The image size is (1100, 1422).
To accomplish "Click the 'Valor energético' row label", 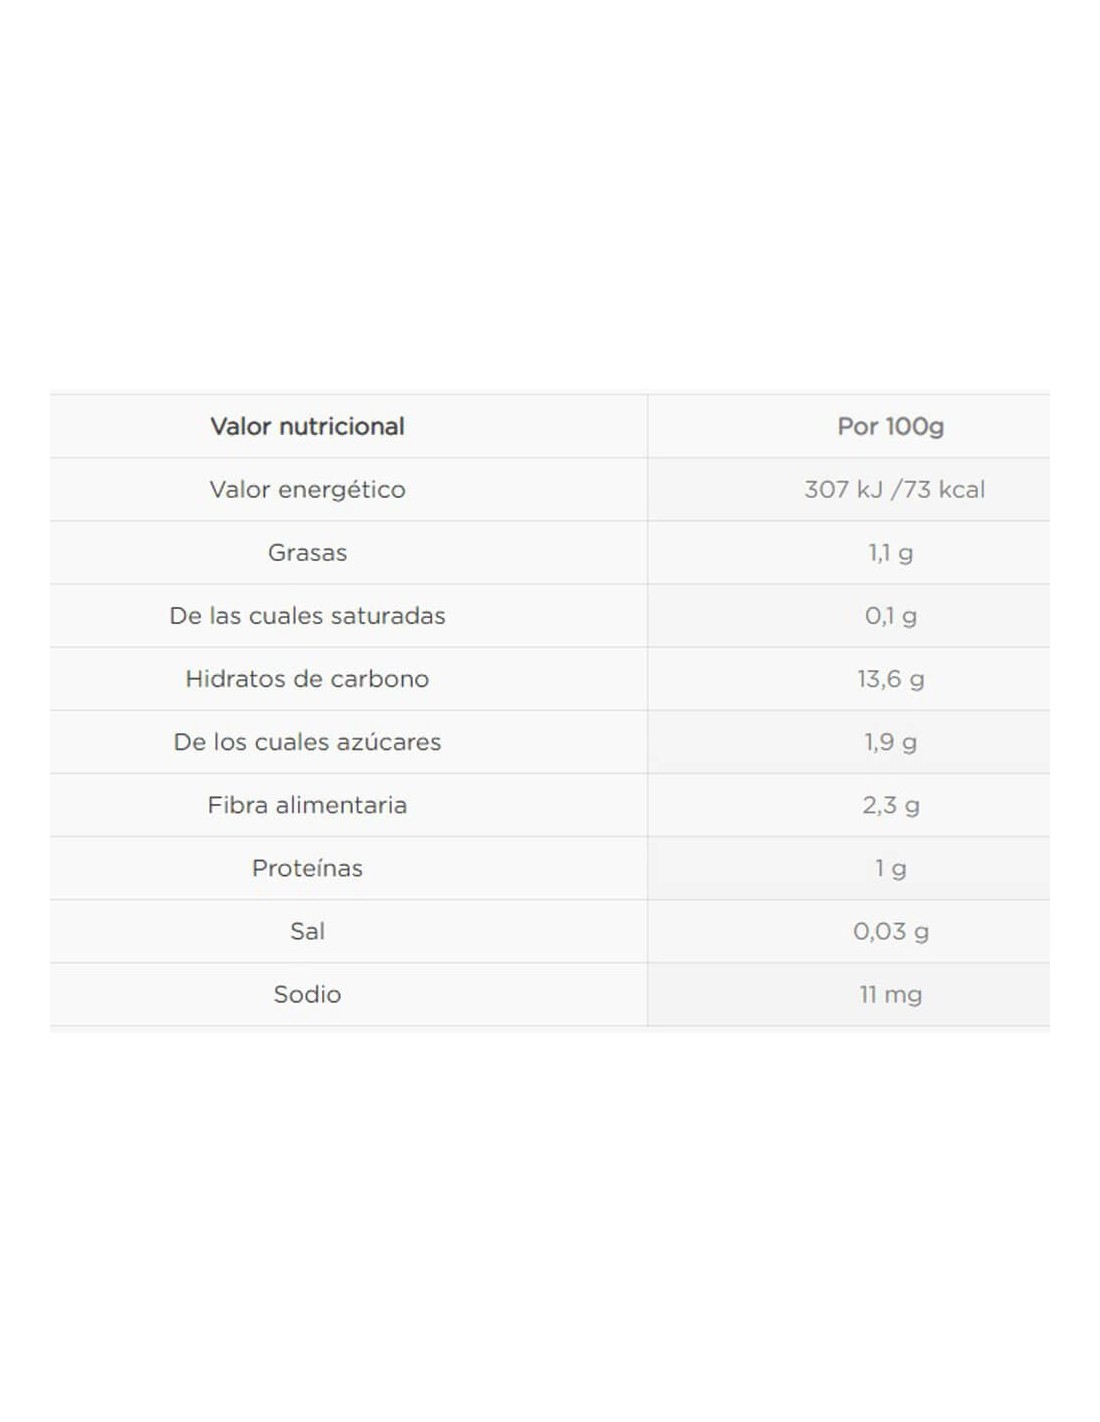I will point(307,489).
